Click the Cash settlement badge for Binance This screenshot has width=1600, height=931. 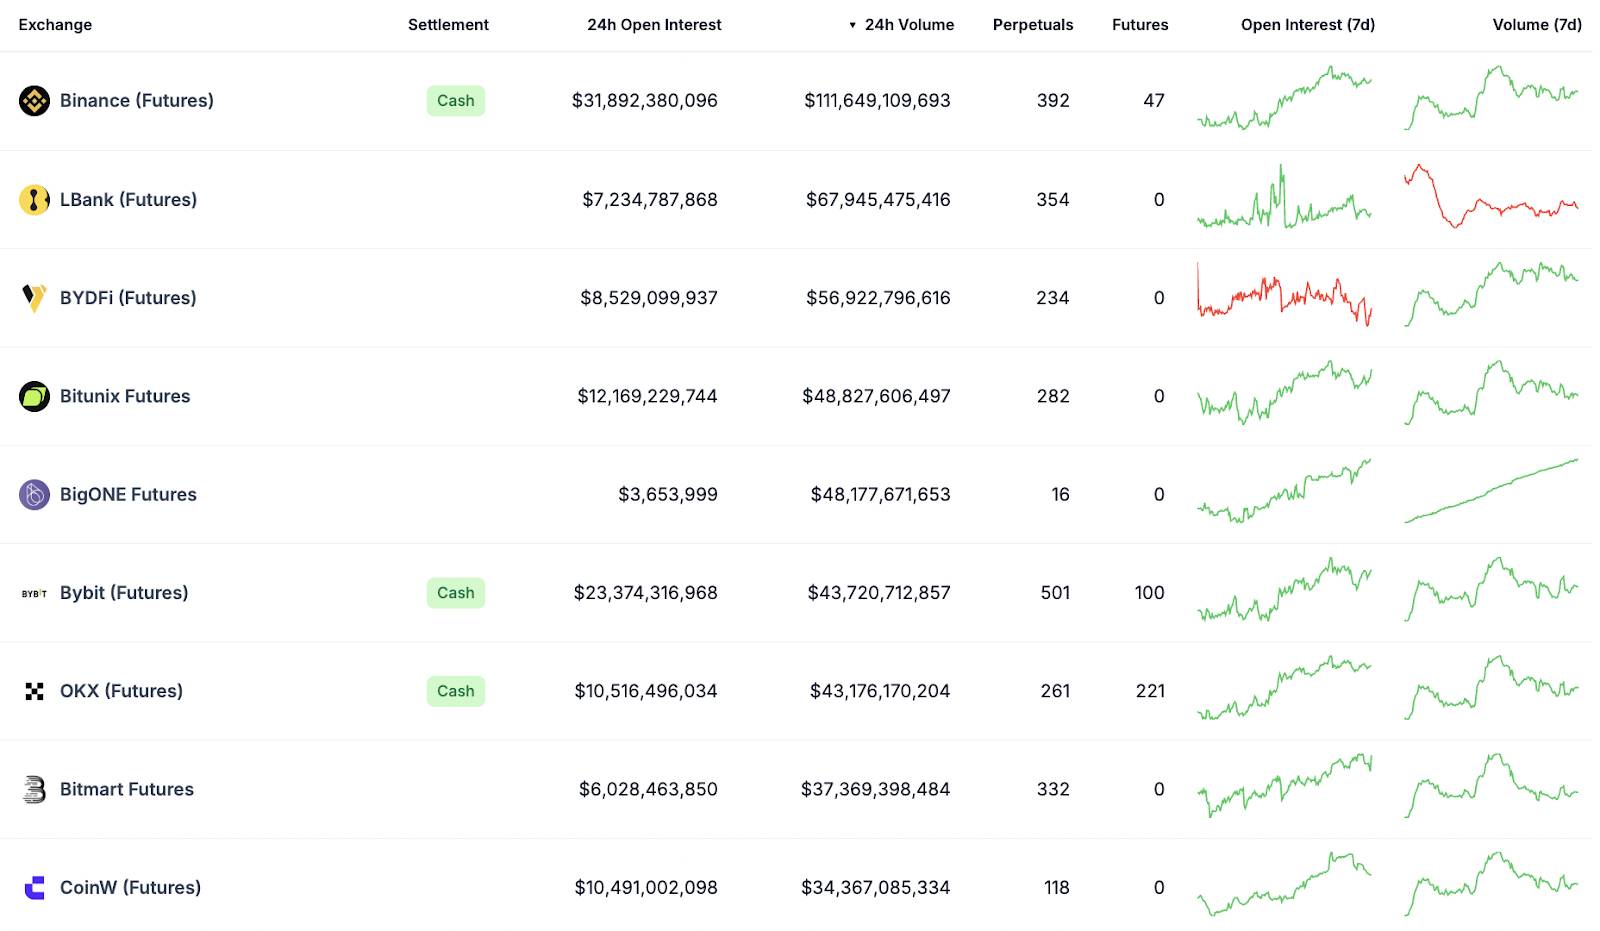click(x=456, y=101)
